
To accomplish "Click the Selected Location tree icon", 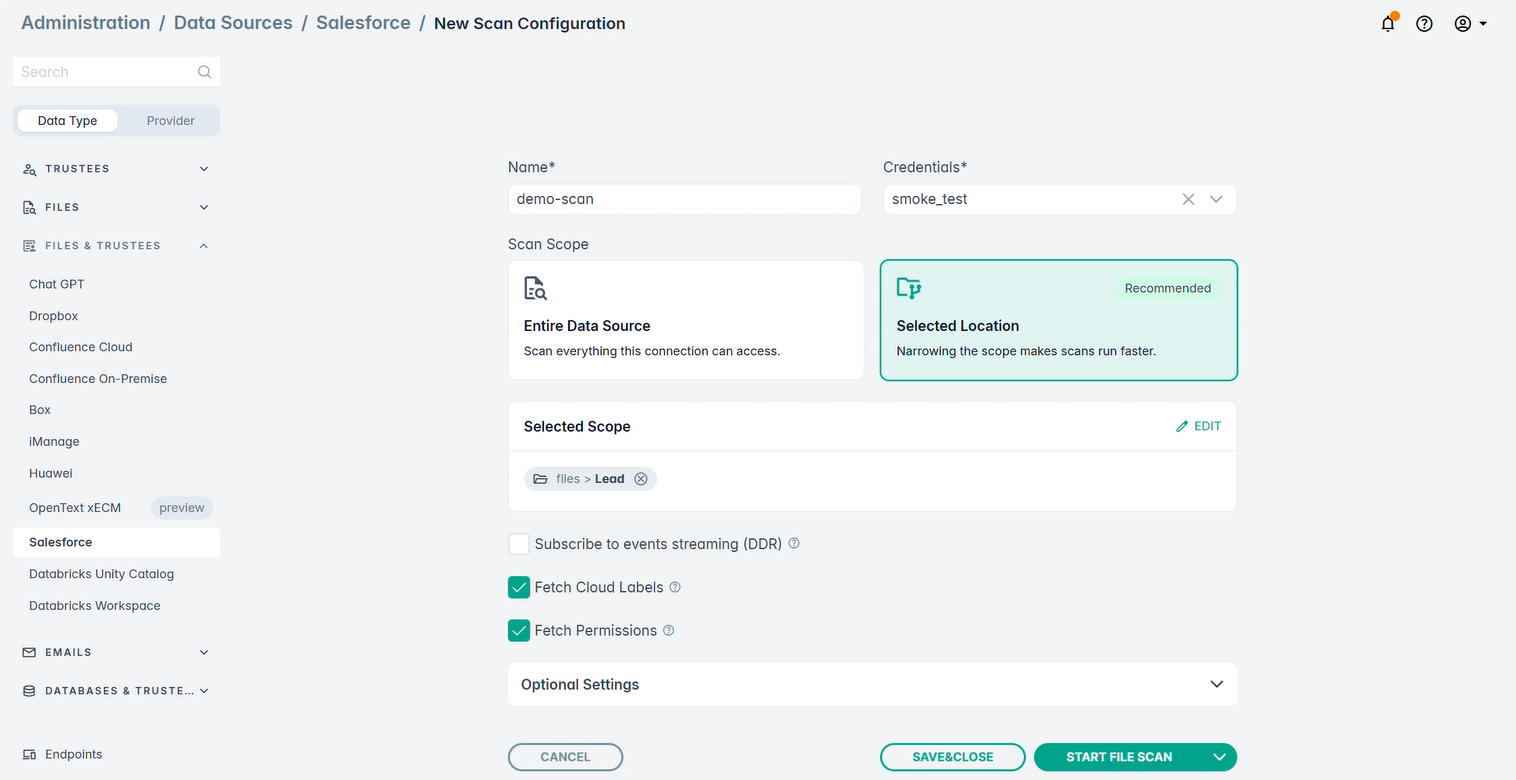I will point(909,288).
